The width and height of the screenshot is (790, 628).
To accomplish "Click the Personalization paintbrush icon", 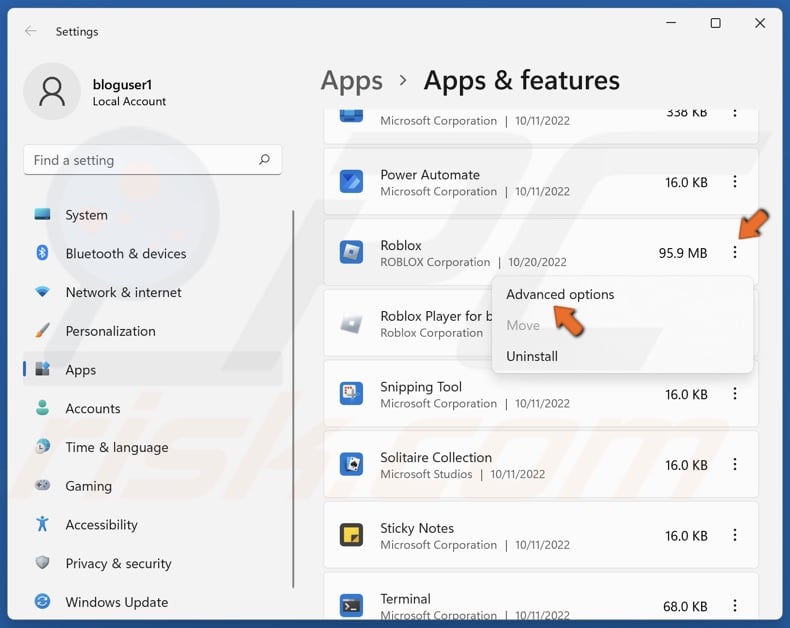I will [x=42, y=330].
